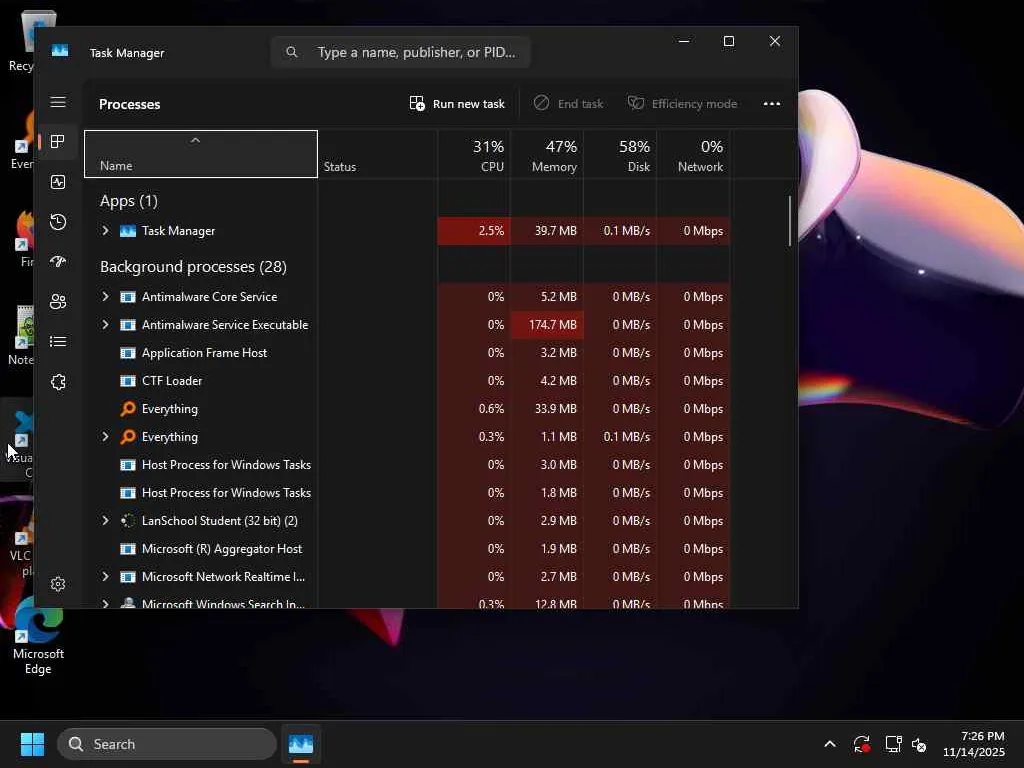
Task: Maximize the Task Manager window
Action: point(729,41)
